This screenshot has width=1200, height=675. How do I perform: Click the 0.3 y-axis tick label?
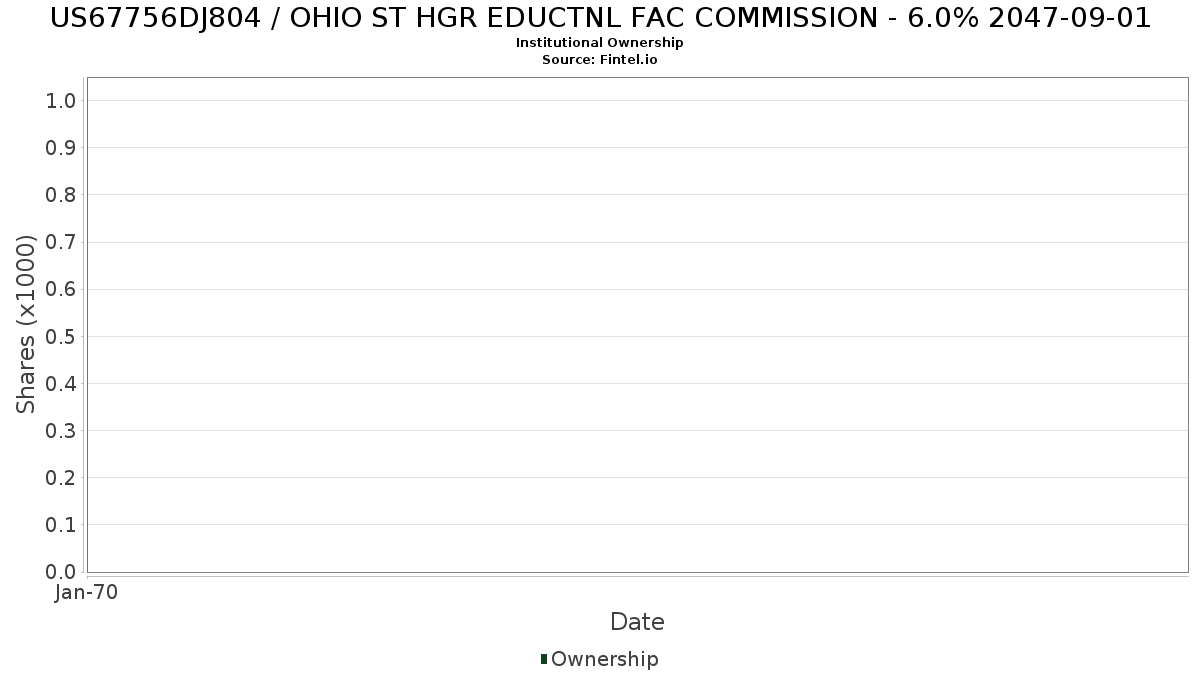click(61, 431)
